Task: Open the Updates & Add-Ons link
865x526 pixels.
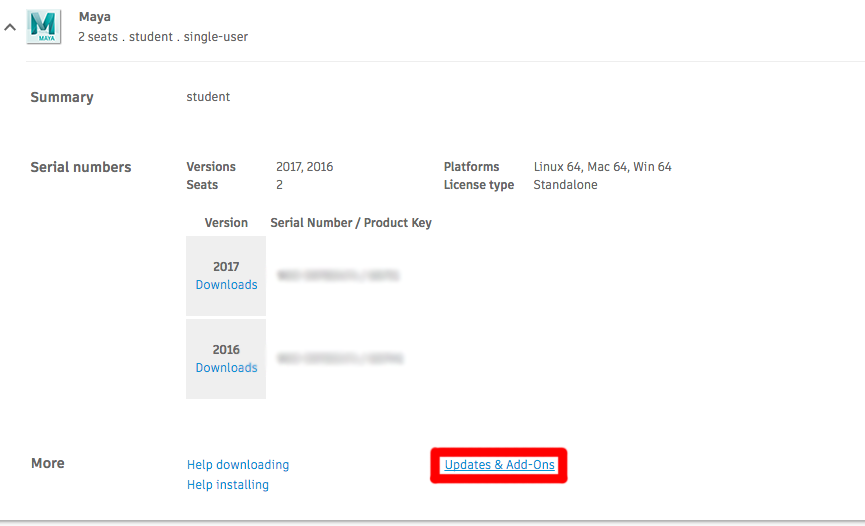Action: tap(499, 465)
